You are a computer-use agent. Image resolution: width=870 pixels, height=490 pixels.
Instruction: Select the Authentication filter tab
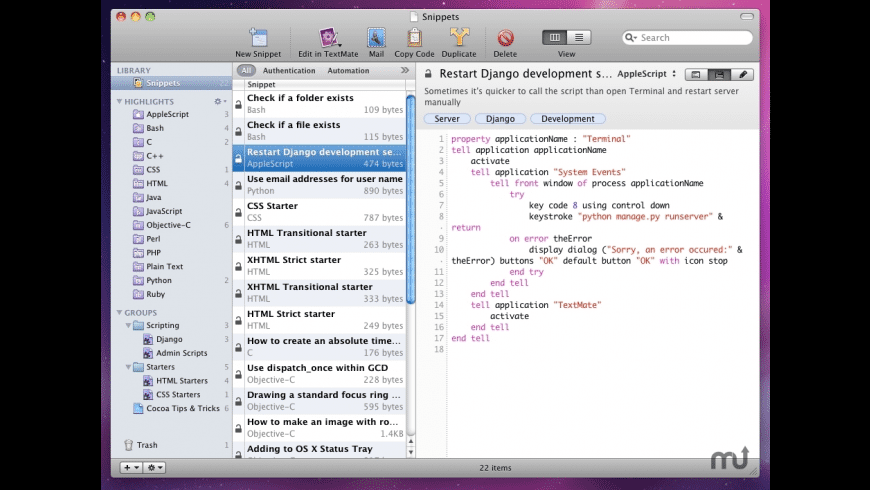coord(289,70)
